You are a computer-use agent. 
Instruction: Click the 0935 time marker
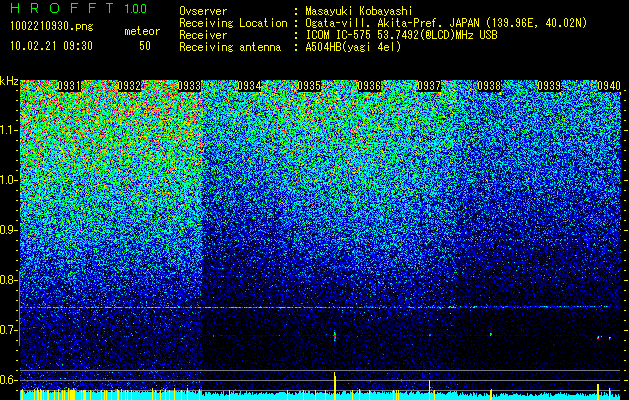(x=309, y=86)
